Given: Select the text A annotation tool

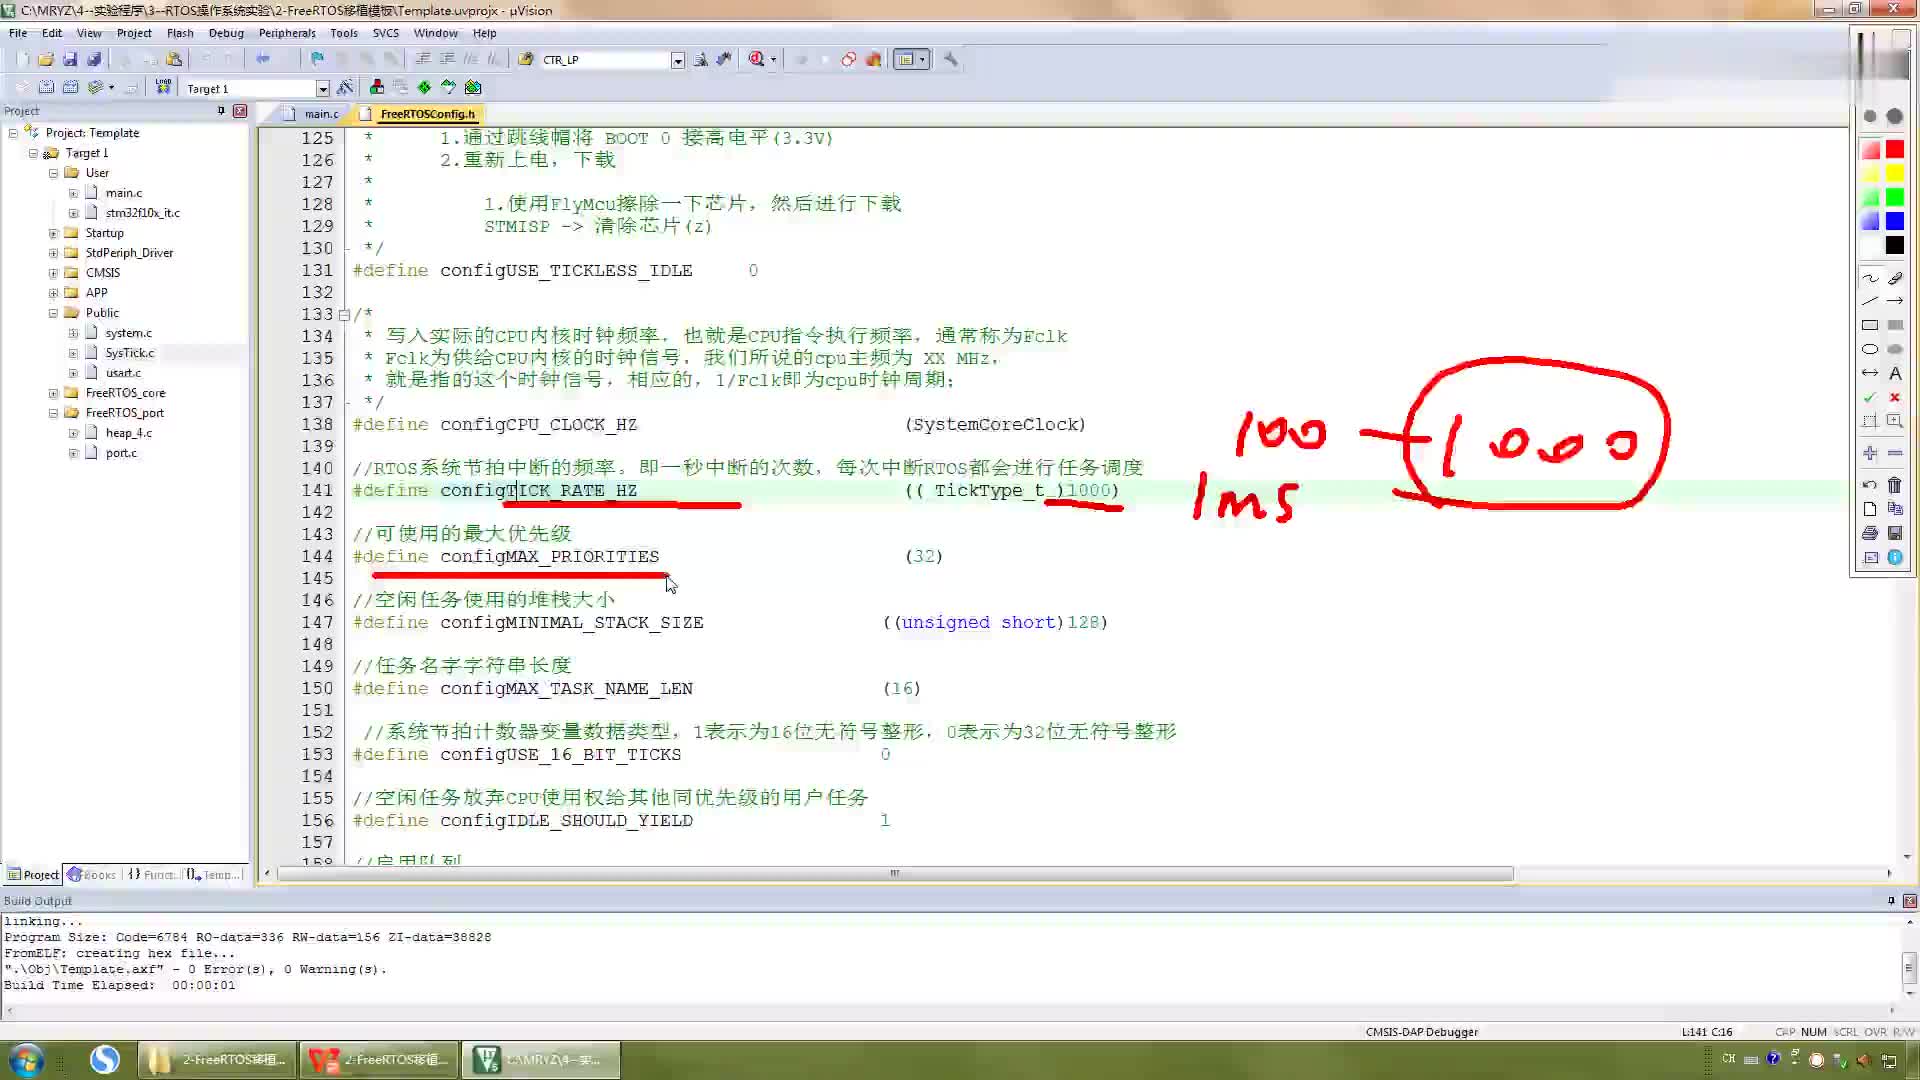Looking at the screenshot, I should click(1894, 373).
